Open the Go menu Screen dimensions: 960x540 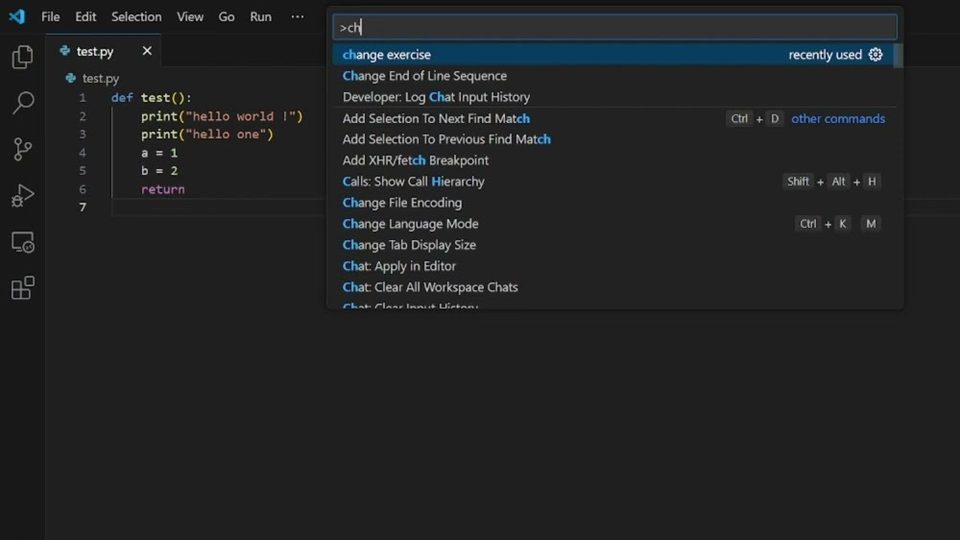(x=227, y=17)
